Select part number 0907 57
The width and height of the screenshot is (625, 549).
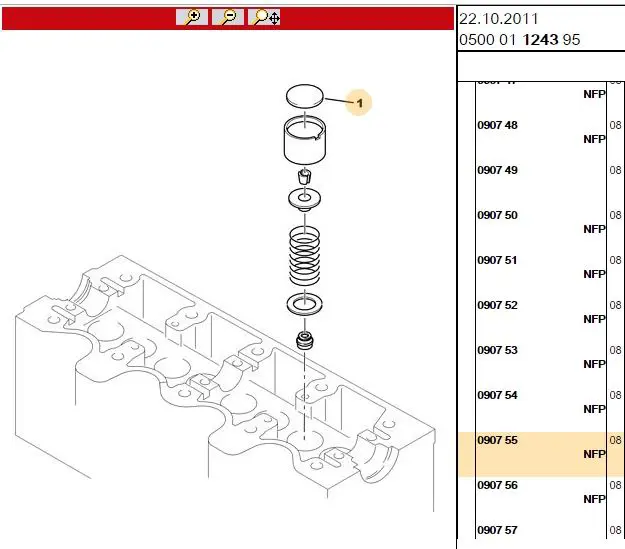pyautogui.click(x=497, y=530)
